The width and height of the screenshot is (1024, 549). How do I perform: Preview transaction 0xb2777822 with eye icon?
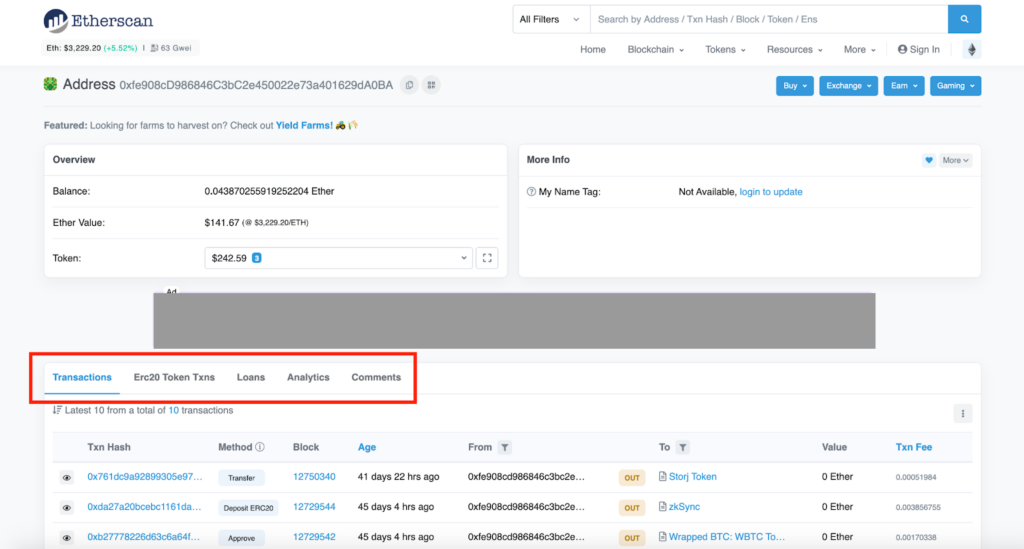(x=67, y=538)
